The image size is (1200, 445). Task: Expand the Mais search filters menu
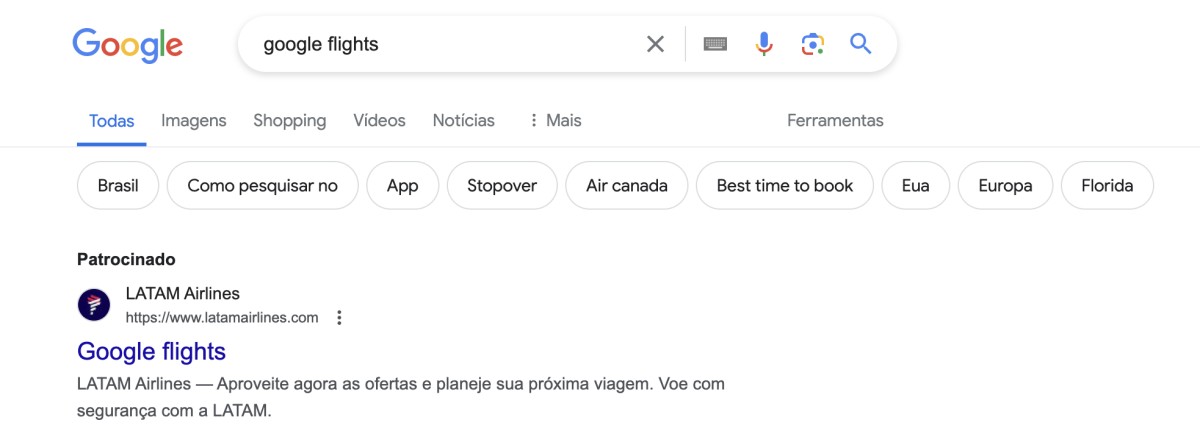click(555, 121)
